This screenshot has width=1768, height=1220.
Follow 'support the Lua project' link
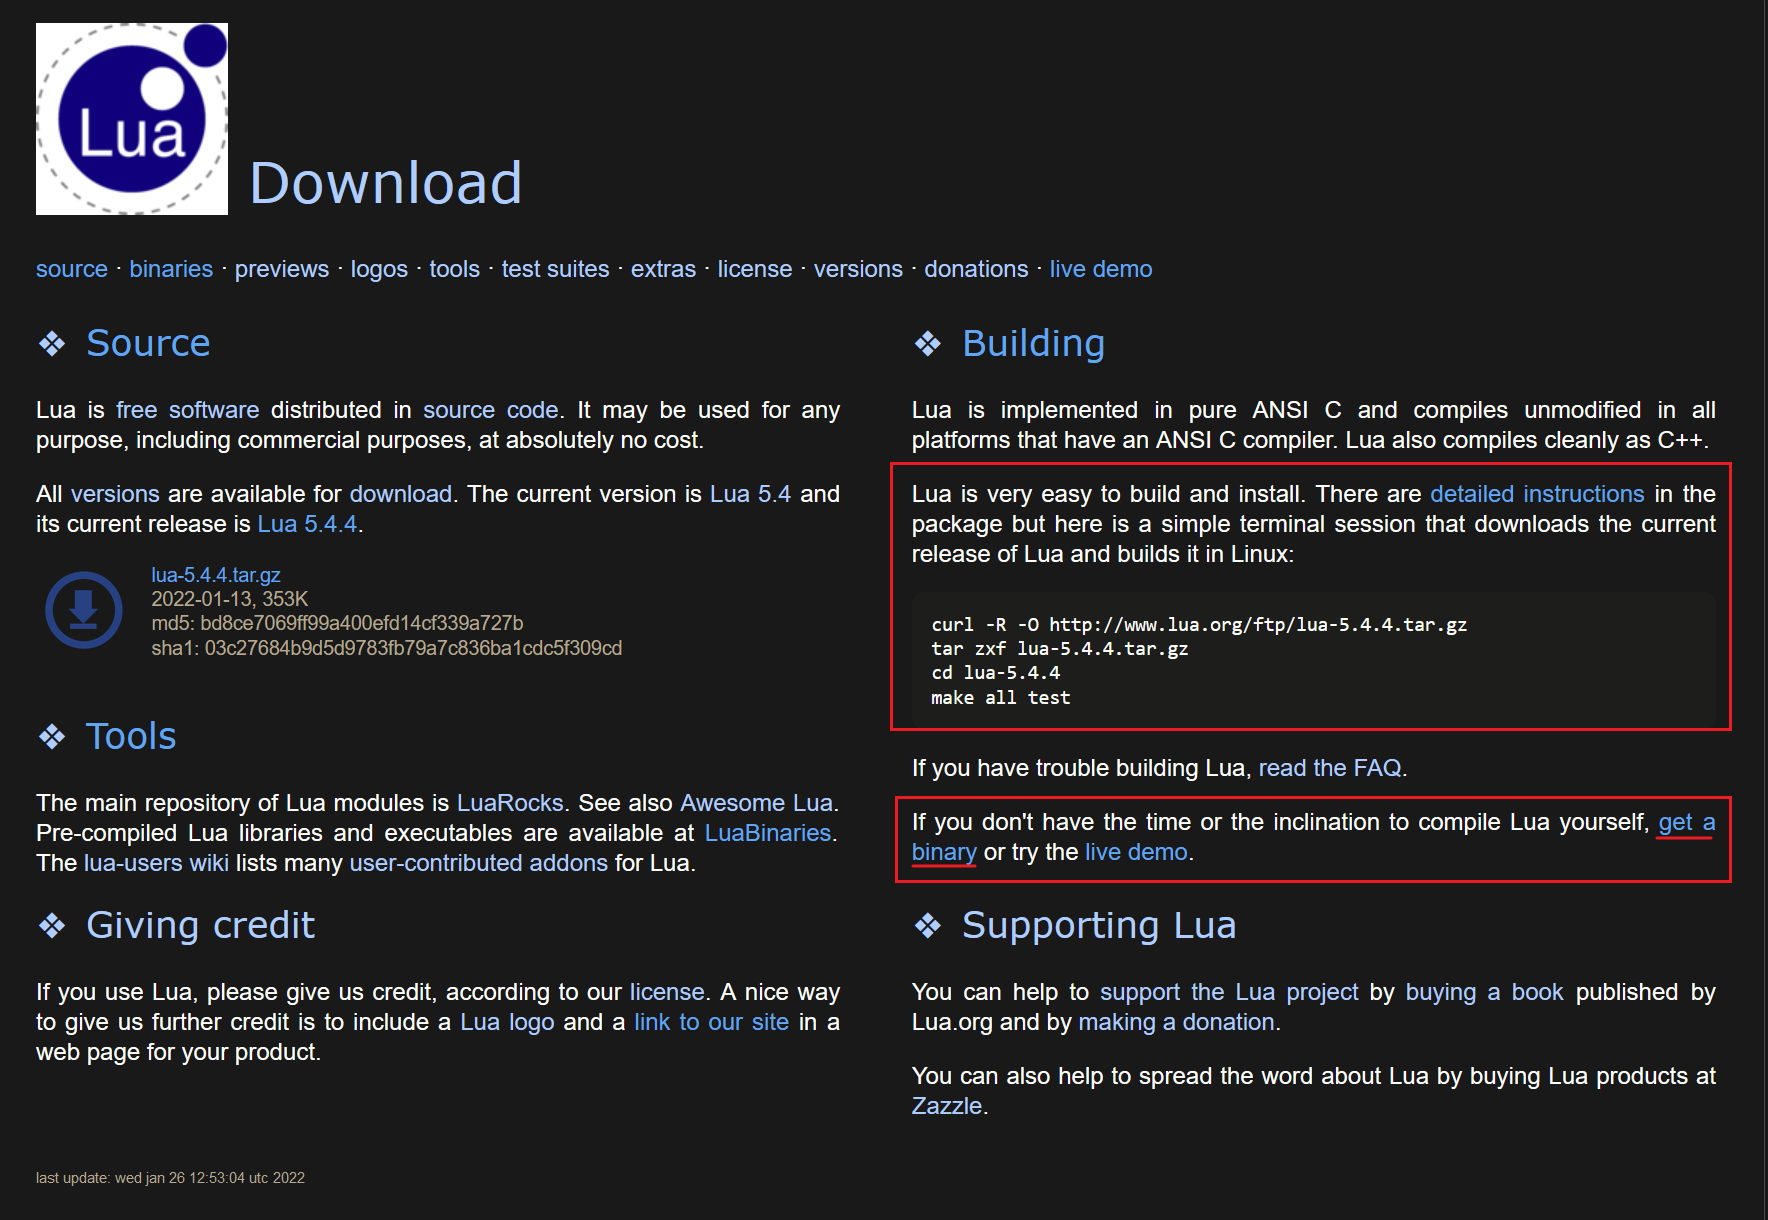click(1229, 992)
